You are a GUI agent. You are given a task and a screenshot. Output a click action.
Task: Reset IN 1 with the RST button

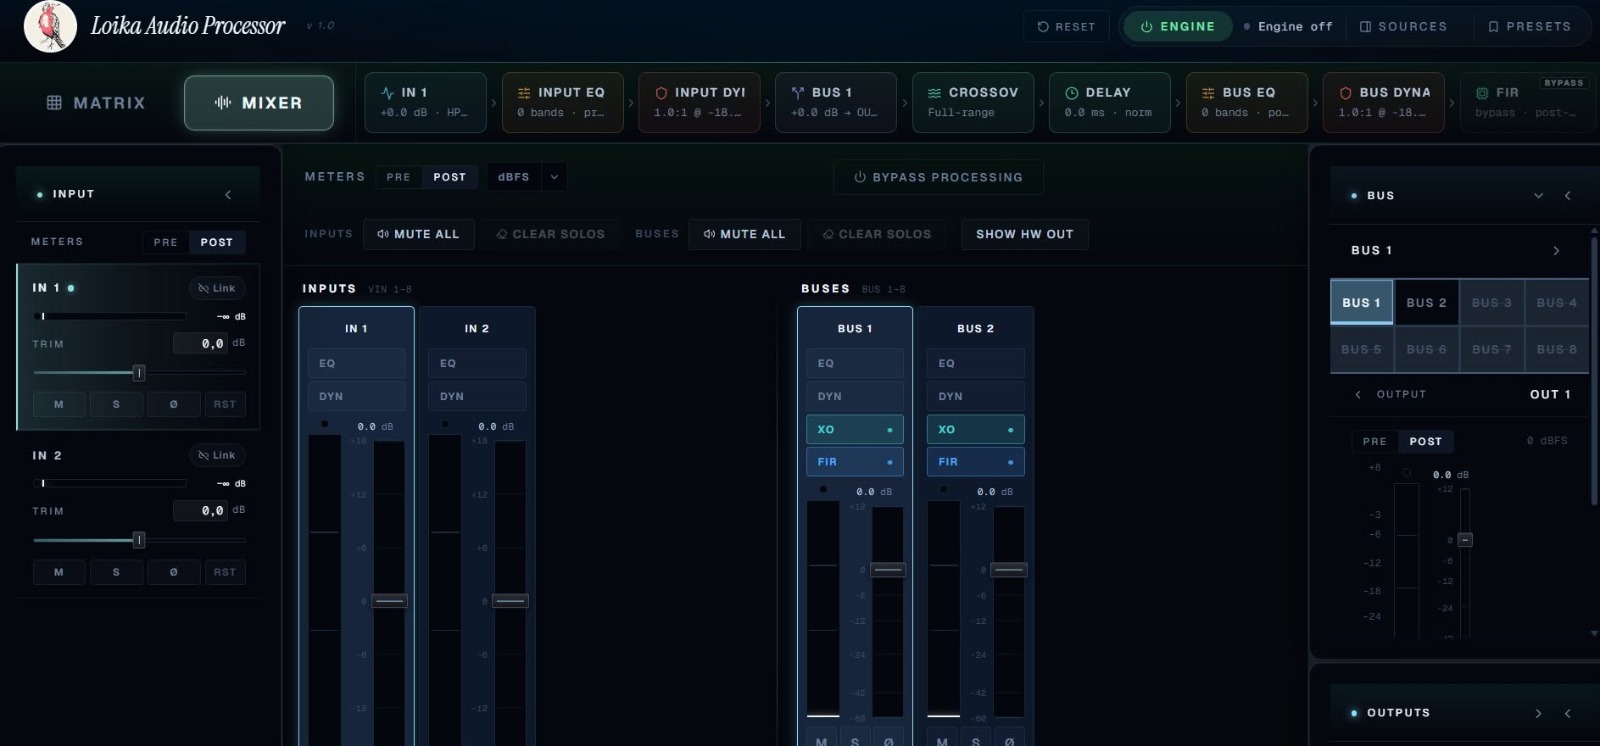click(x=225, y=404)
